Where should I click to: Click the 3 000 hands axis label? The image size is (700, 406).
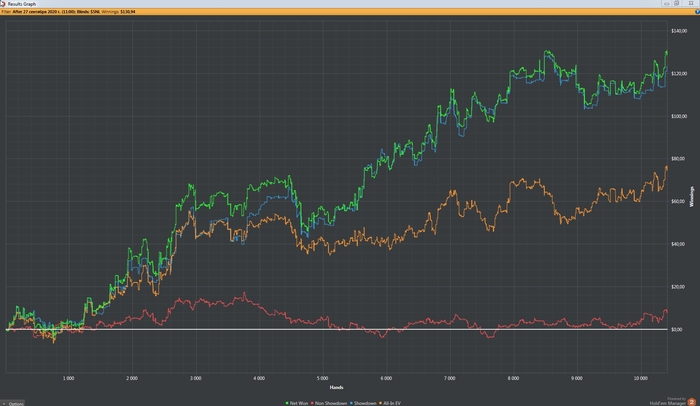pos(196,378)
